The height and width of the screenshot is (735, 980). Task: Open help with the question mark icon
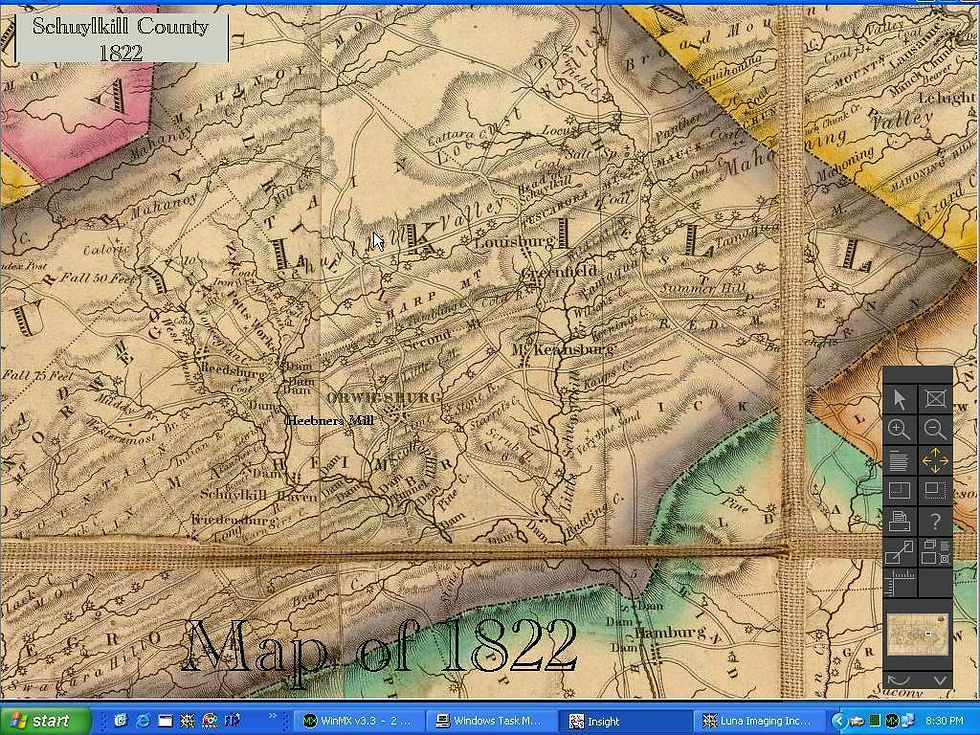point(935,521)
